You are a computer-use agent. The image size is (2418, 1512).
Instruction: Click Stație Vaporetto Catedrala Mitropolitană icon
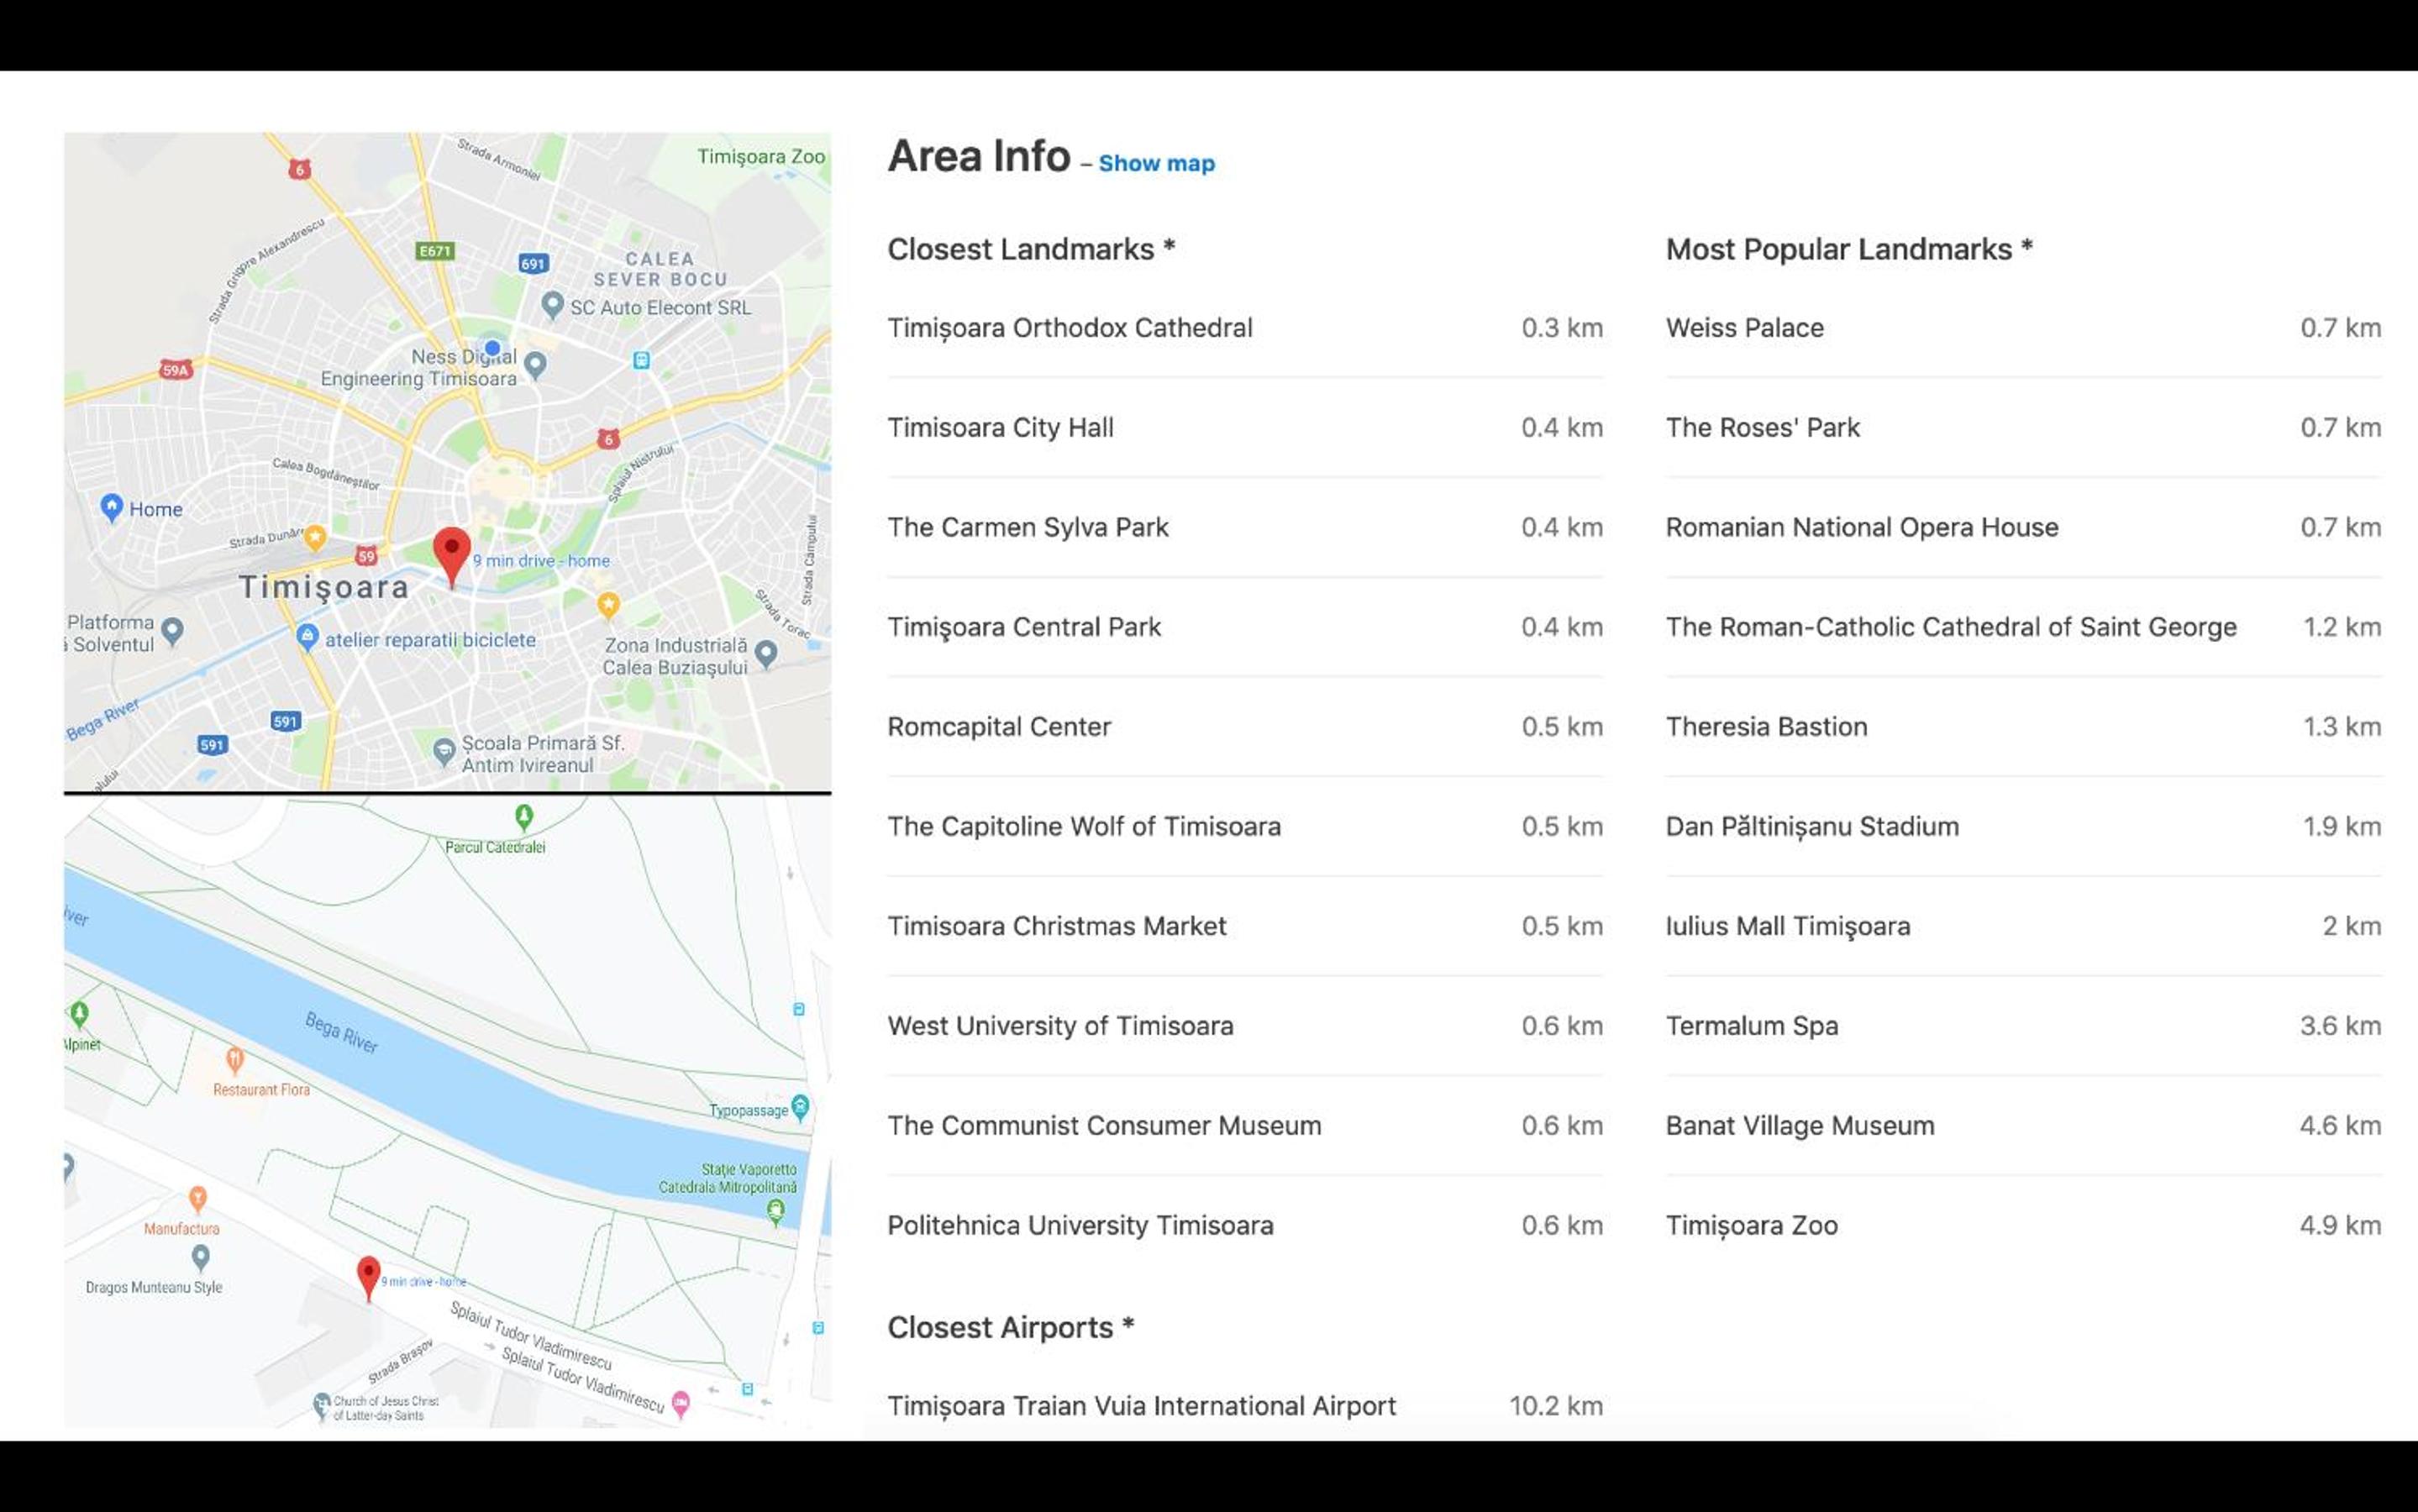click(775, 1212)
